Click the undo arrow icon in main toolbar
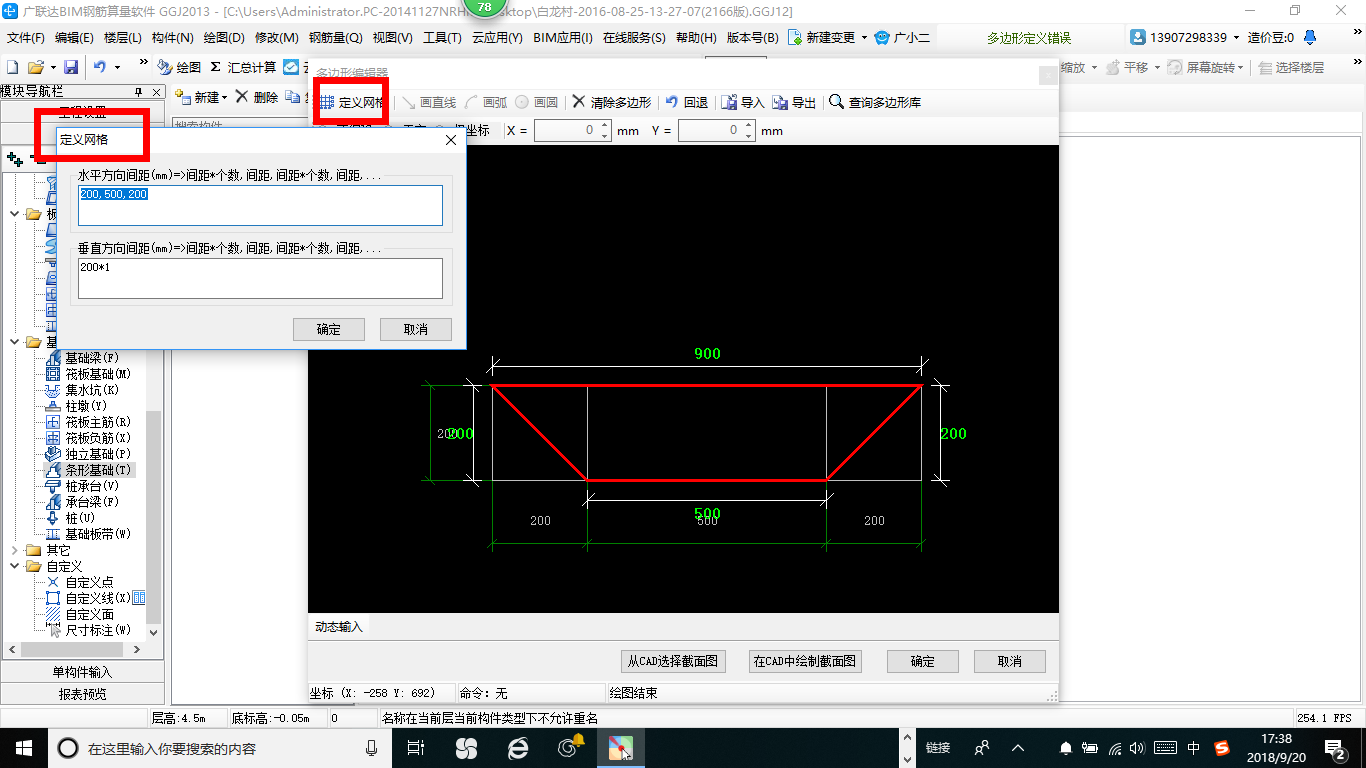Viewport: 1366px width, 768px height. pyautogui.click(x=100, y=67)
